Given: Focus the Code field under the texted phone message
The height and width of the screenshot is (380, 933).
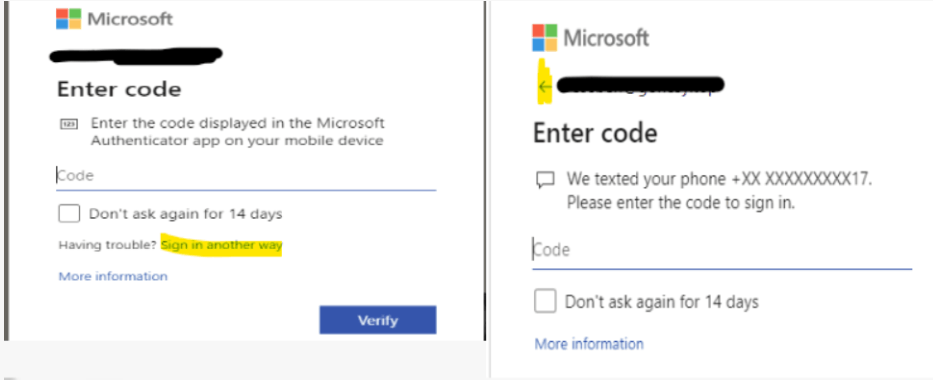Looking at the screenshot, I should click(722, 252).
